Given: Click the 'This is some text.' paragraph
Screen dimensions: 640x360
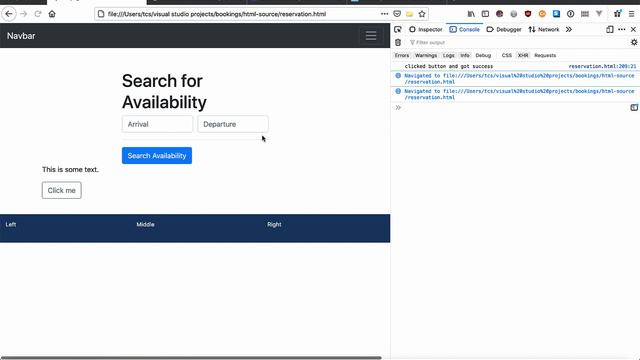Looking at the screenshot, I should point(70,169).
